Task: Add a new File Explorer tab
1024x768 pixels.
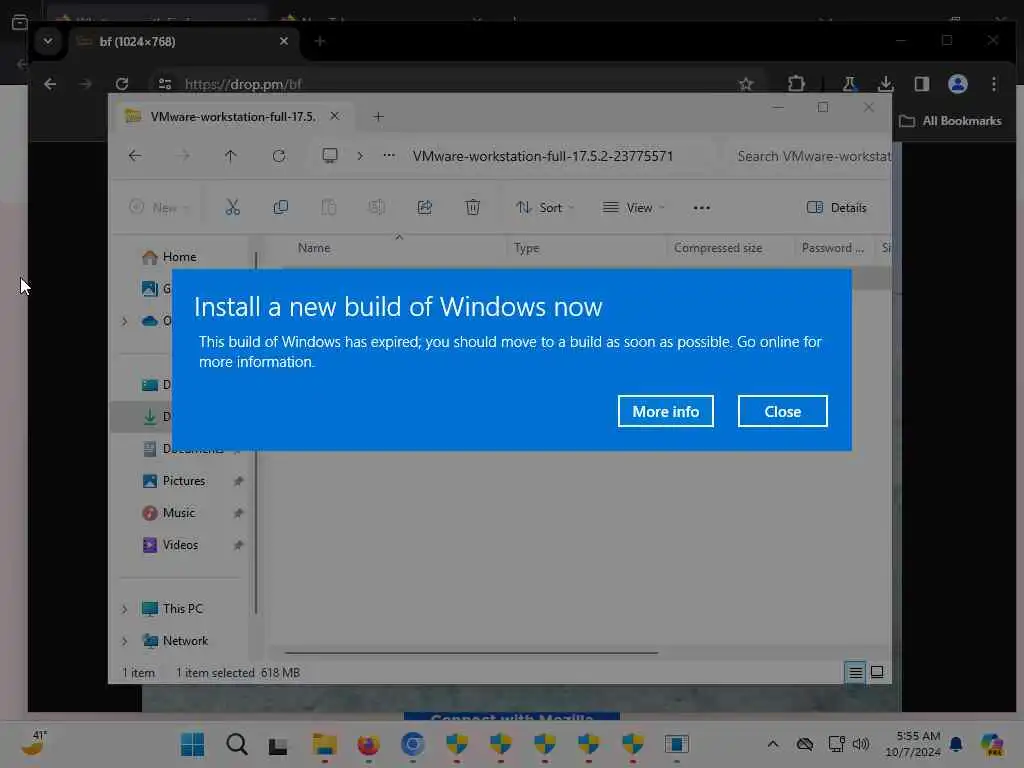Action: coord(378,116)
